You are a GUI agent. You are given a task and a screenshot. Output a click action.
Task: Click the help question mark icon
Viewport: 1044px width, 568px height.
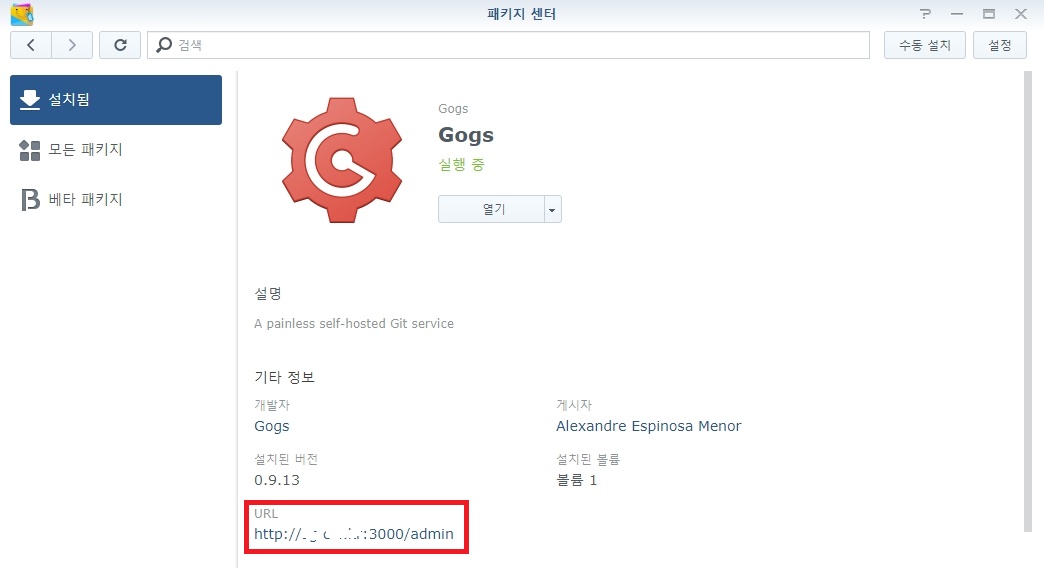[925, 13]
